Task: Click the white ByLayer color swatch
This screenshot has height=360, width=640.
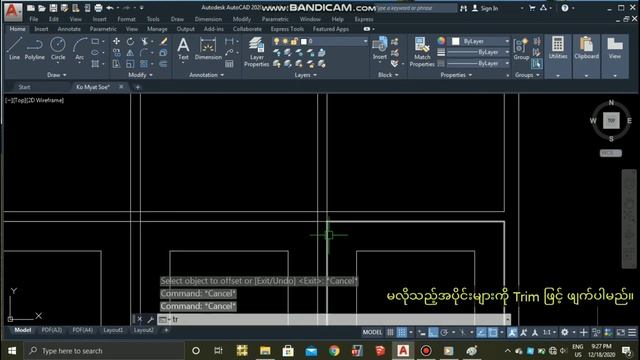Action: [456, 41]
